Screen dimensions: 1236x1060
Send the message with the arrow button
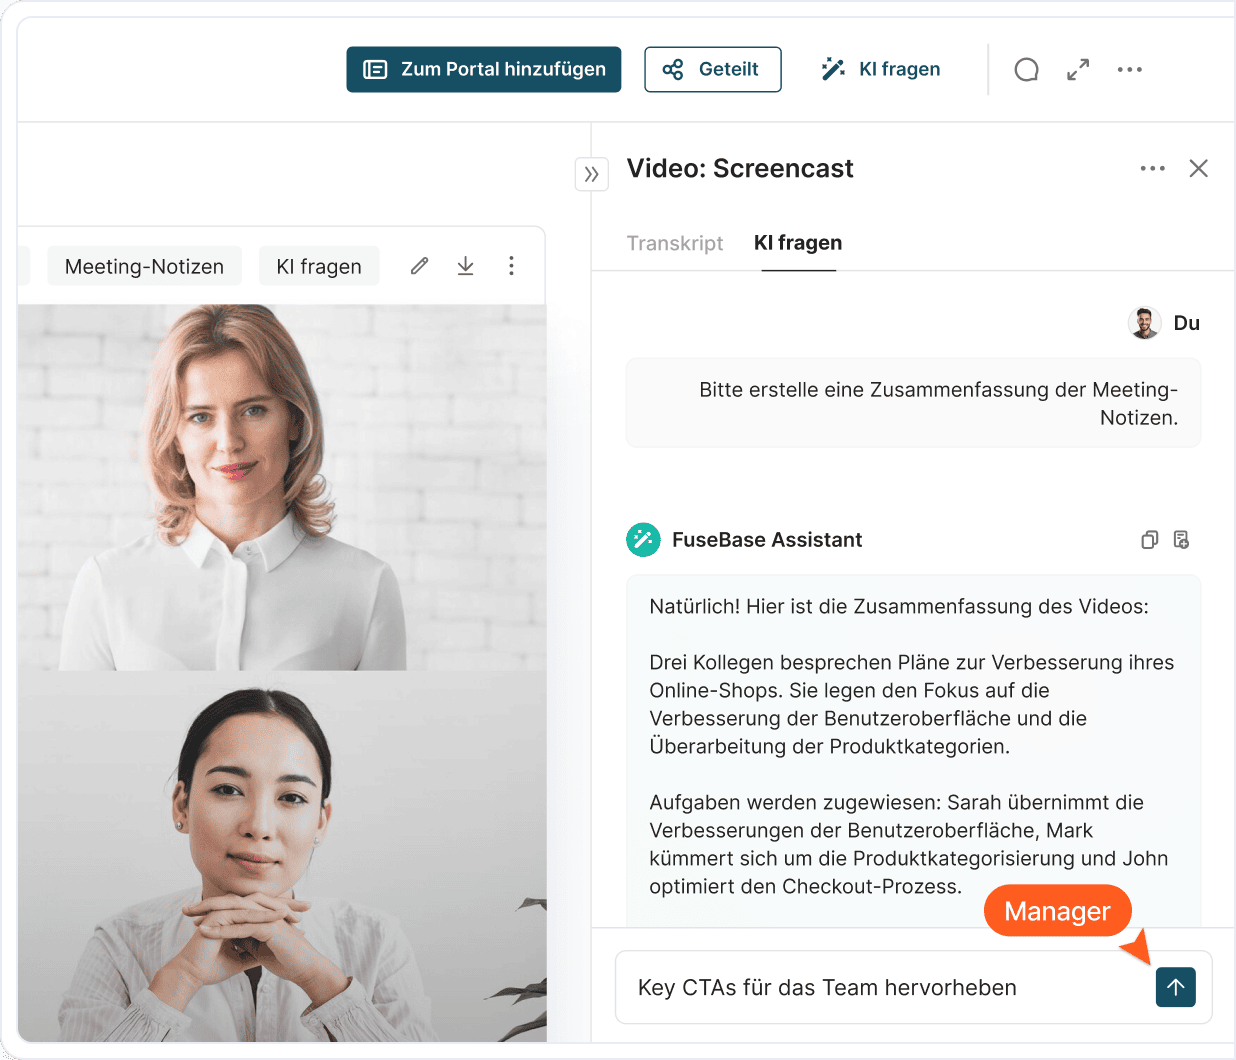click(1175, 987)
